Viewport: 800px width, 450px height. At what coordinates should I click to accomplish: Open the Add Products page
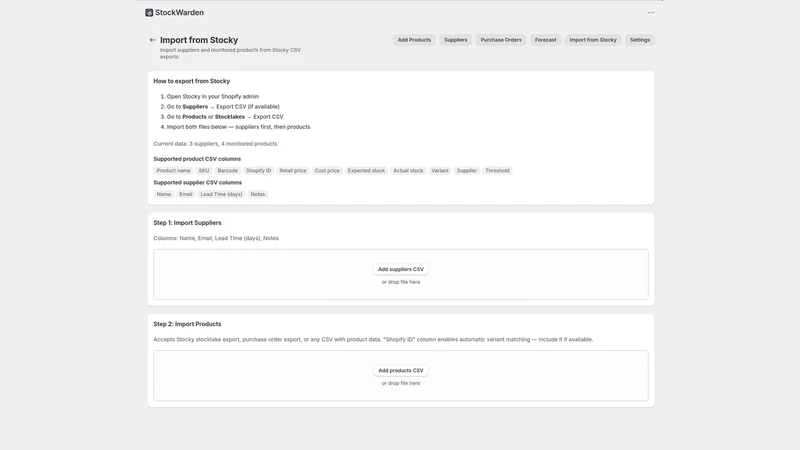click(x=414, y=40)
